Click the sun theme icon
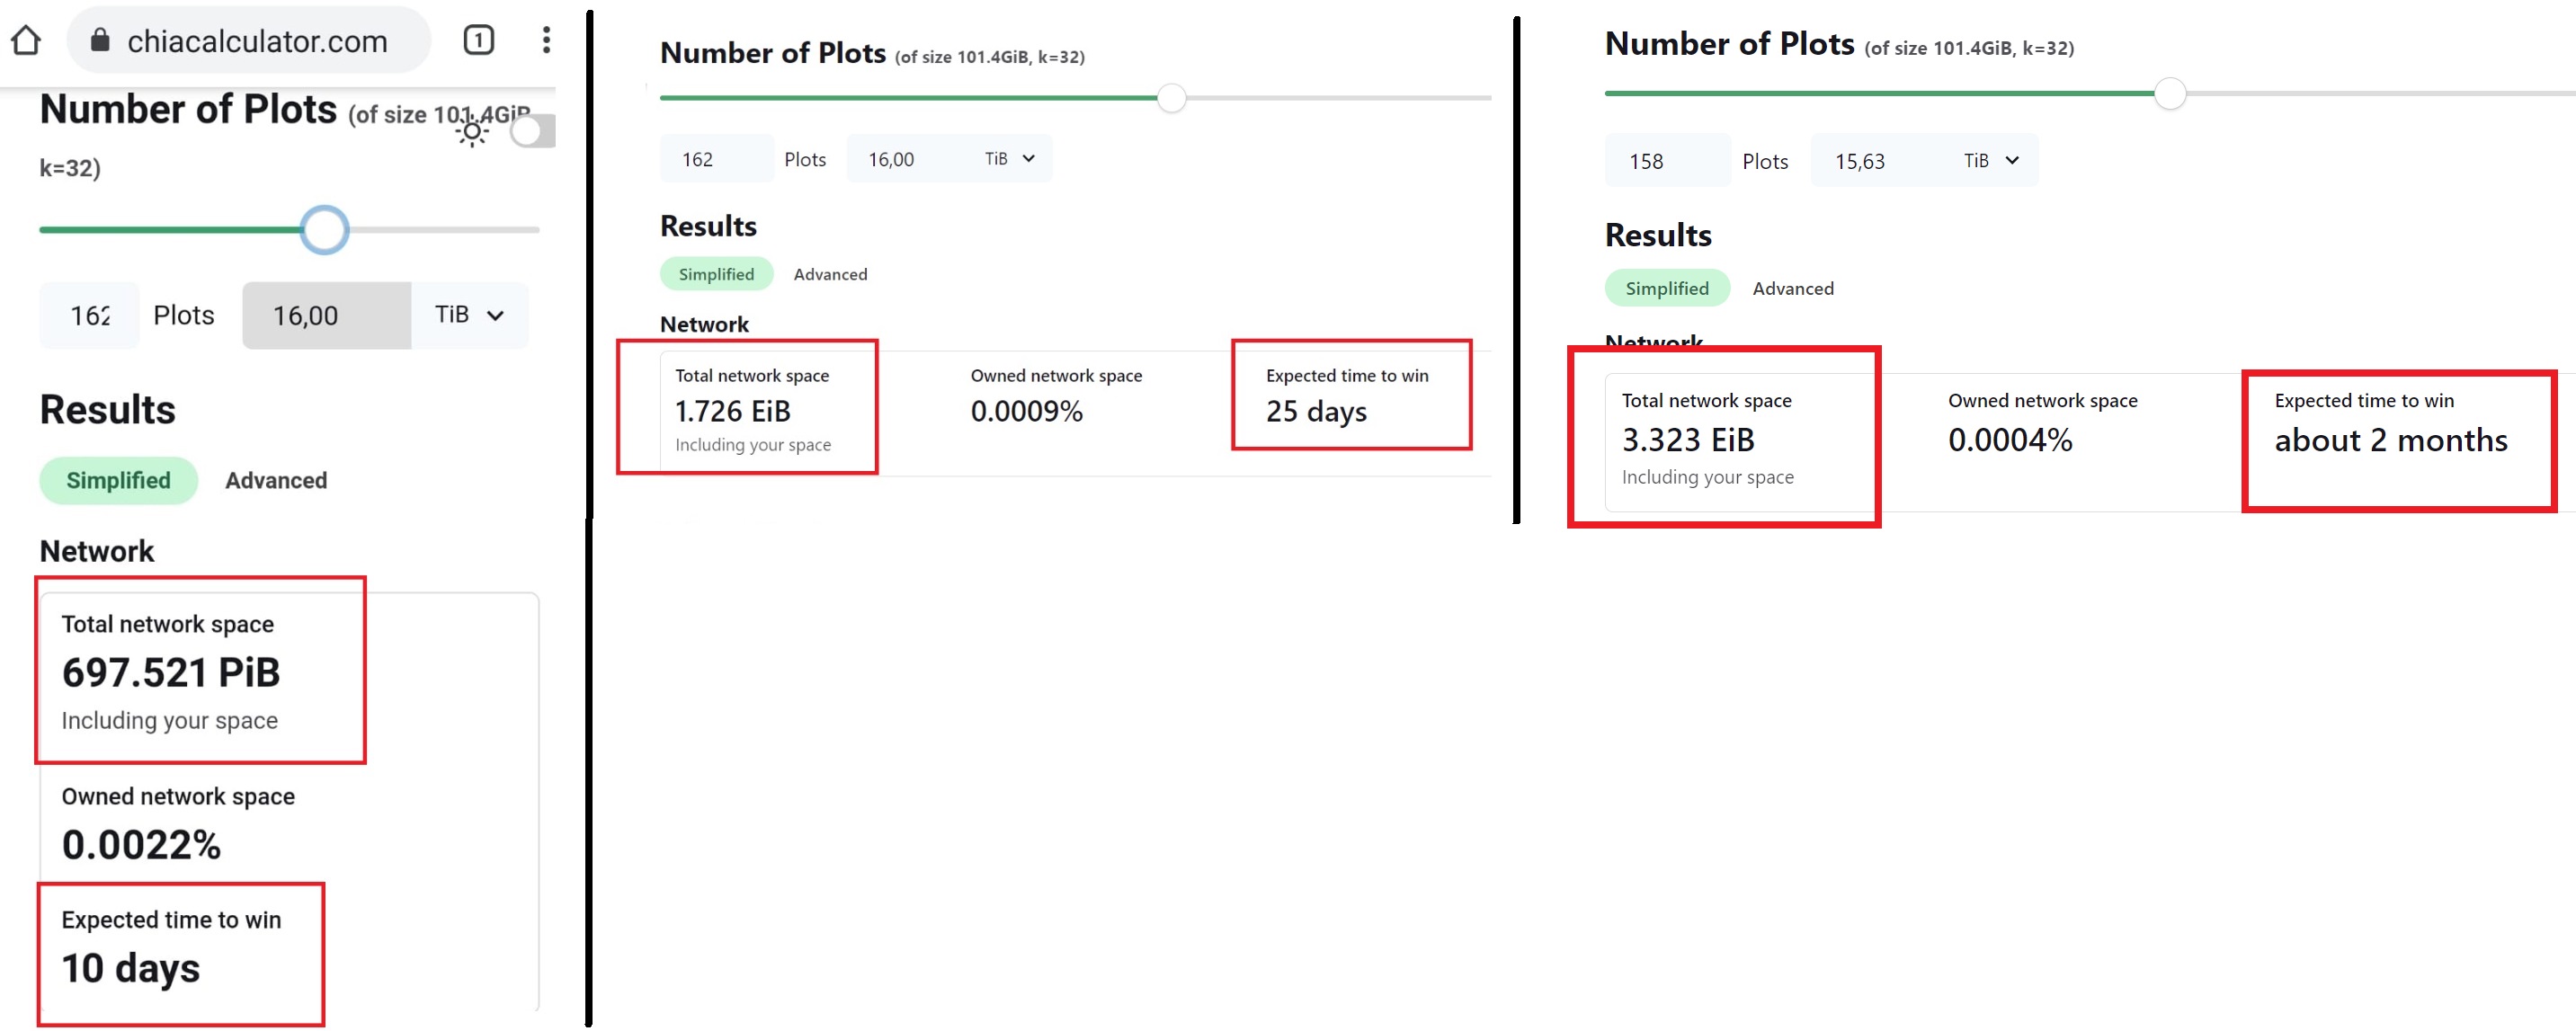The image size is (2576, 1031). pos(472,131)
